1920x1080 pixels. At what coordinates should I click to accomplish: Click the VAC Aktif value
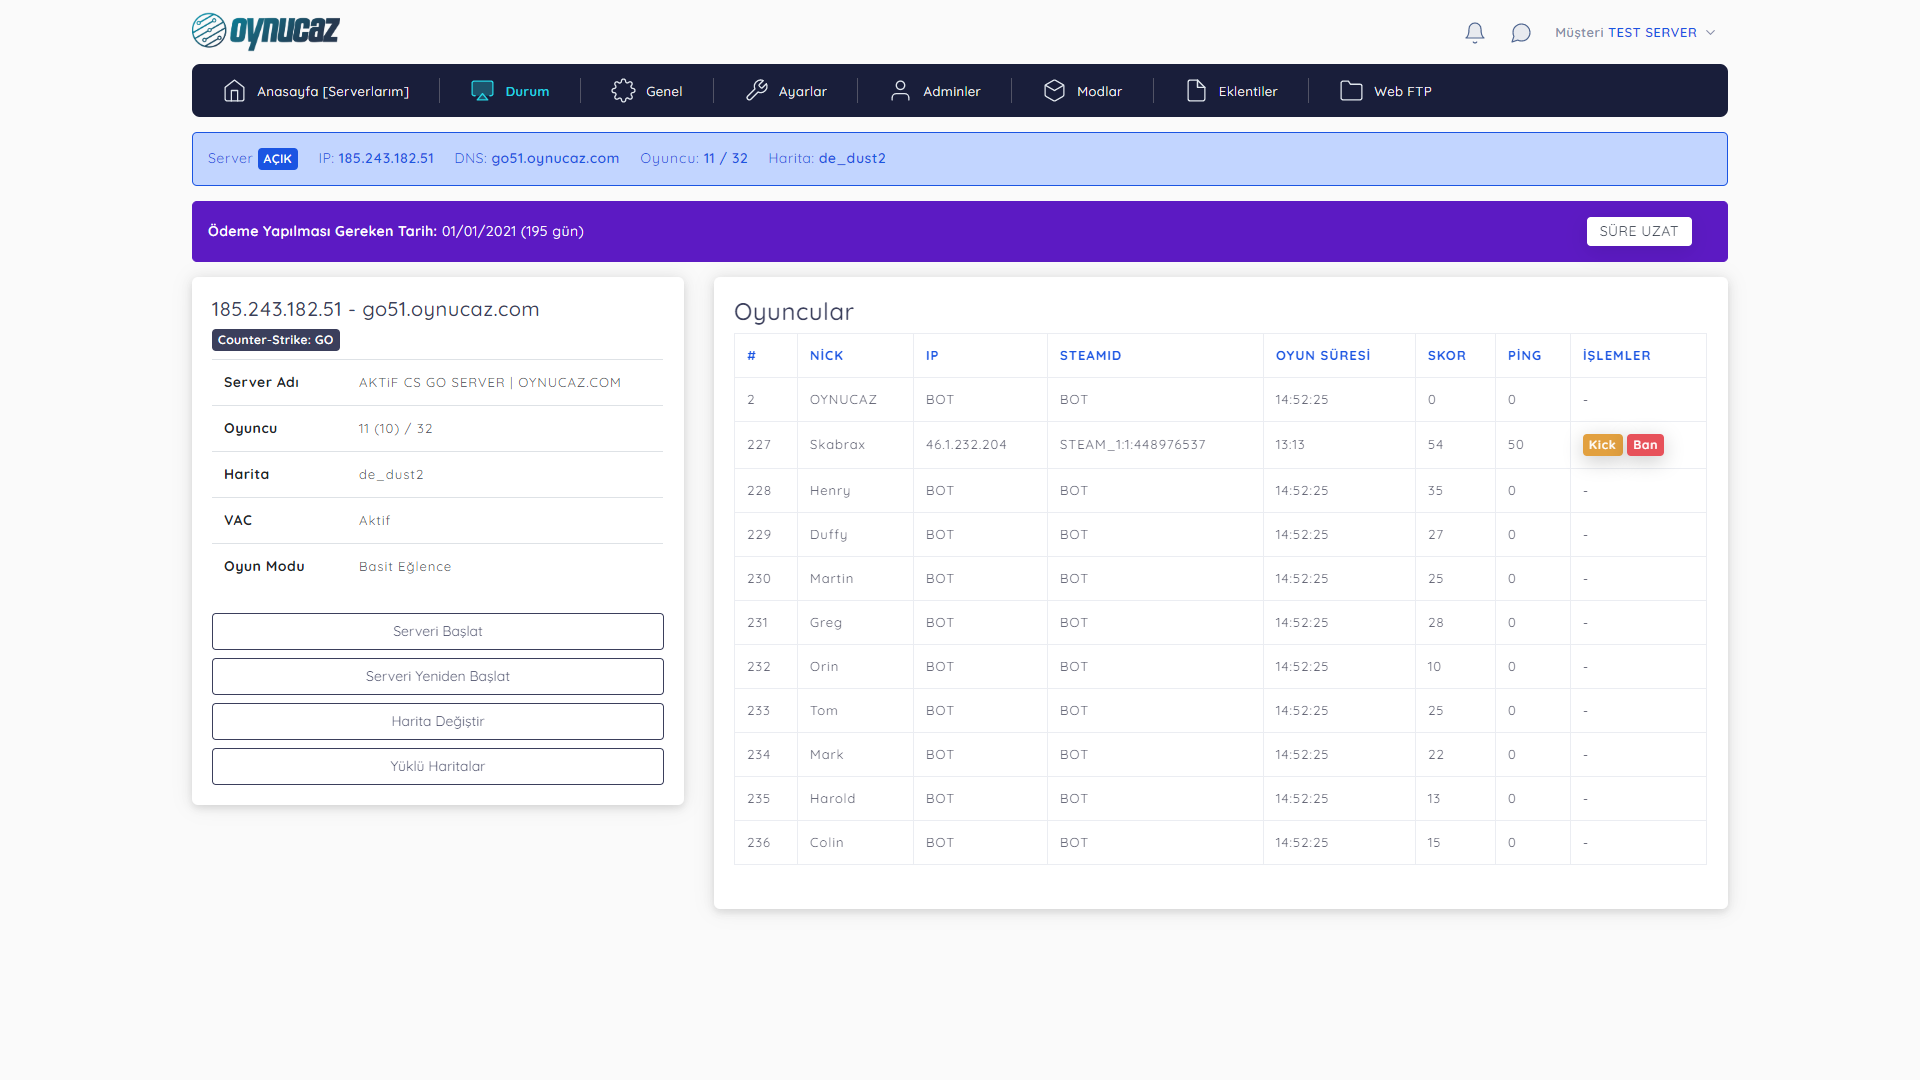click(x=374, y=520)
